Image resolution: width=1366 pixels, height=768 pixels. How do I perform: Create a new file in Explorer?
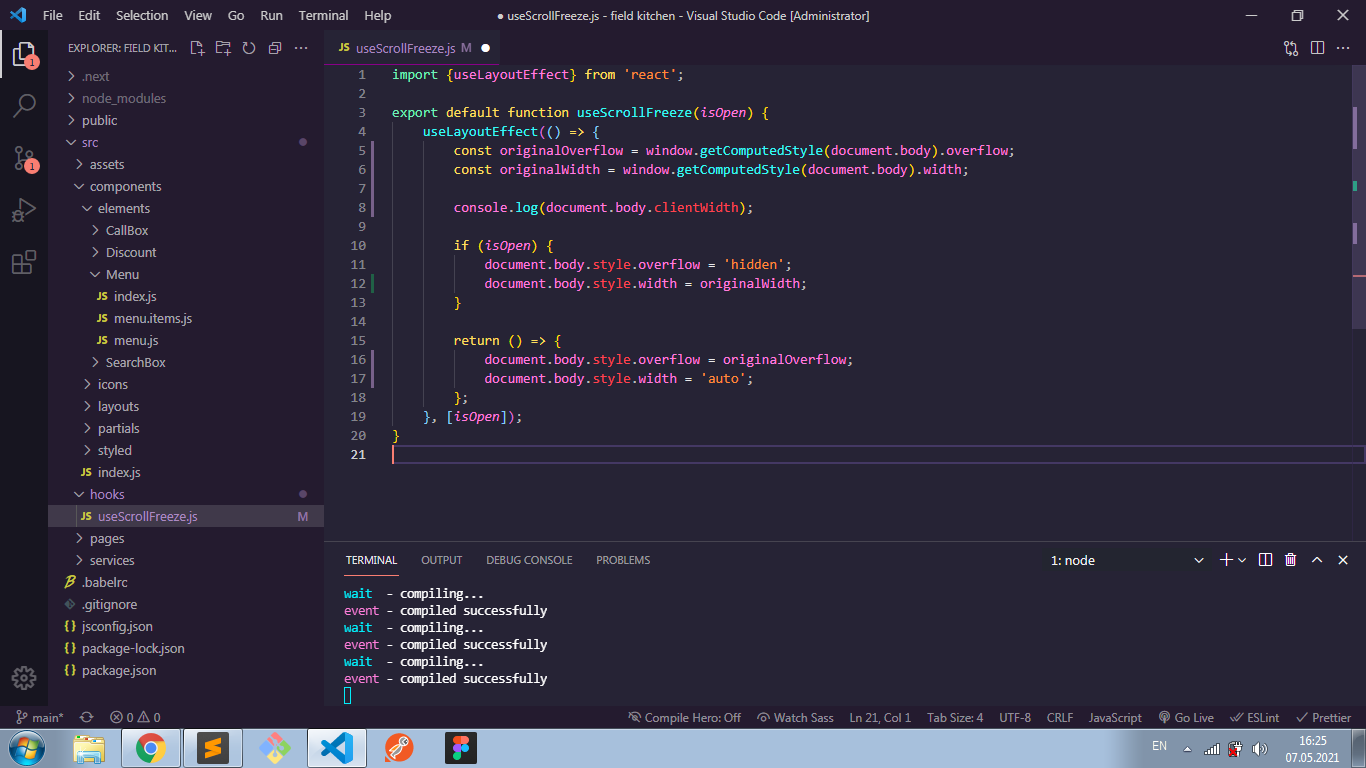point(197,47)
